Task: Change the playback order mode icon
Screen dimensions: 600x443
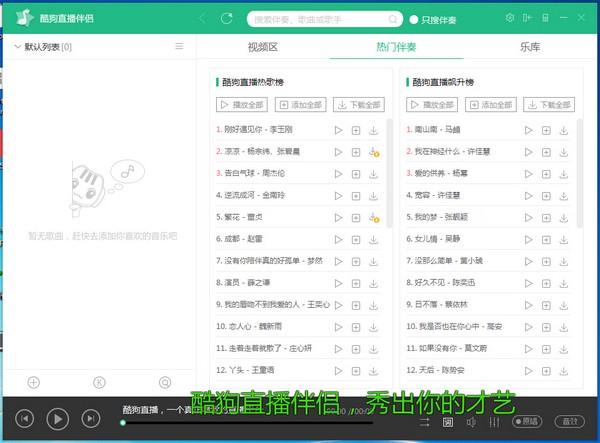Action: [424, 422]
